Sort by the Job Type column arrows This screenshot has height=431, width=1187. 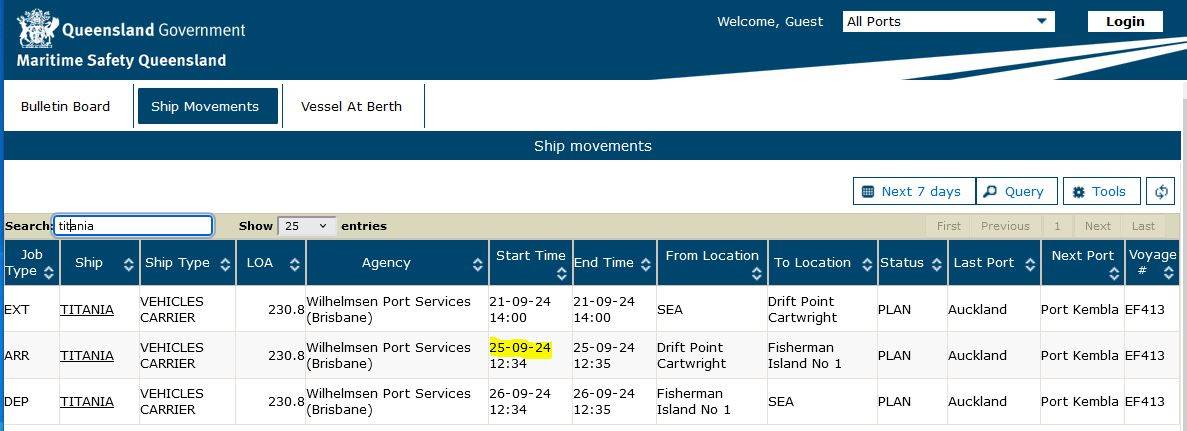pos(49,271)
